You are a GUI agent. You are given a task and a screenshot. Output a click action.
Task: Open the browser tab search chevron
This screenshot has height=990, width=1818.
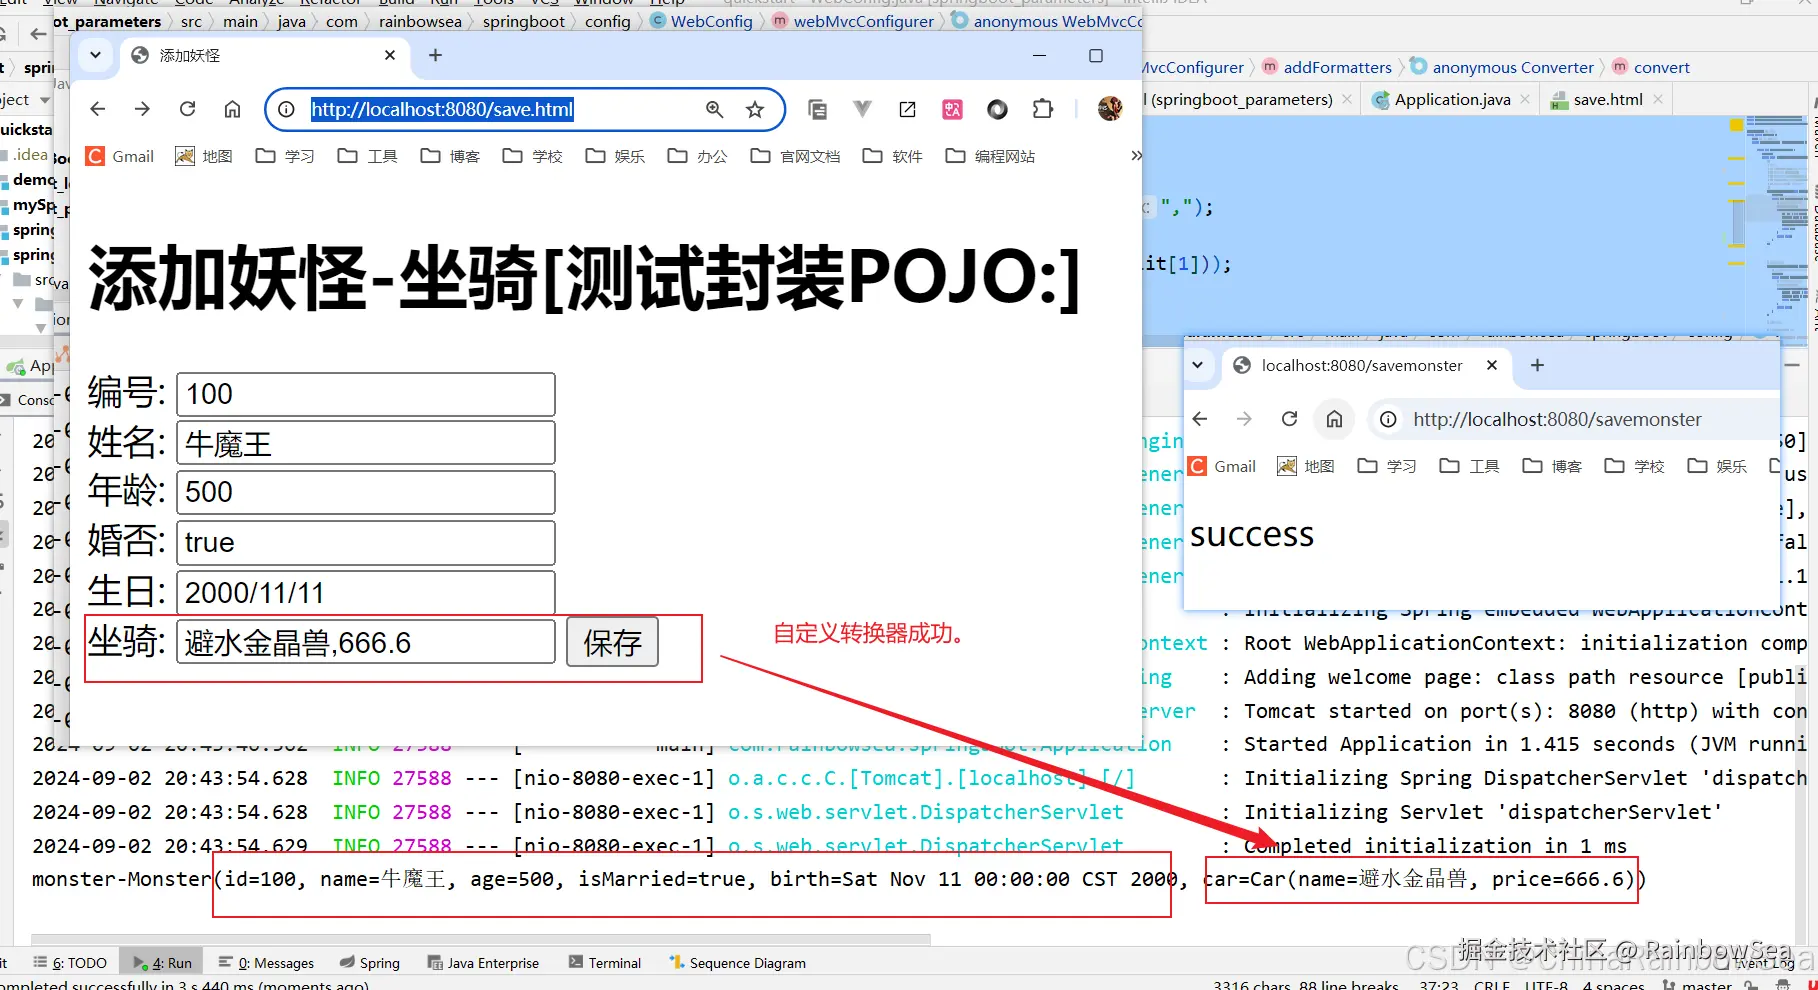click(95, 55)
